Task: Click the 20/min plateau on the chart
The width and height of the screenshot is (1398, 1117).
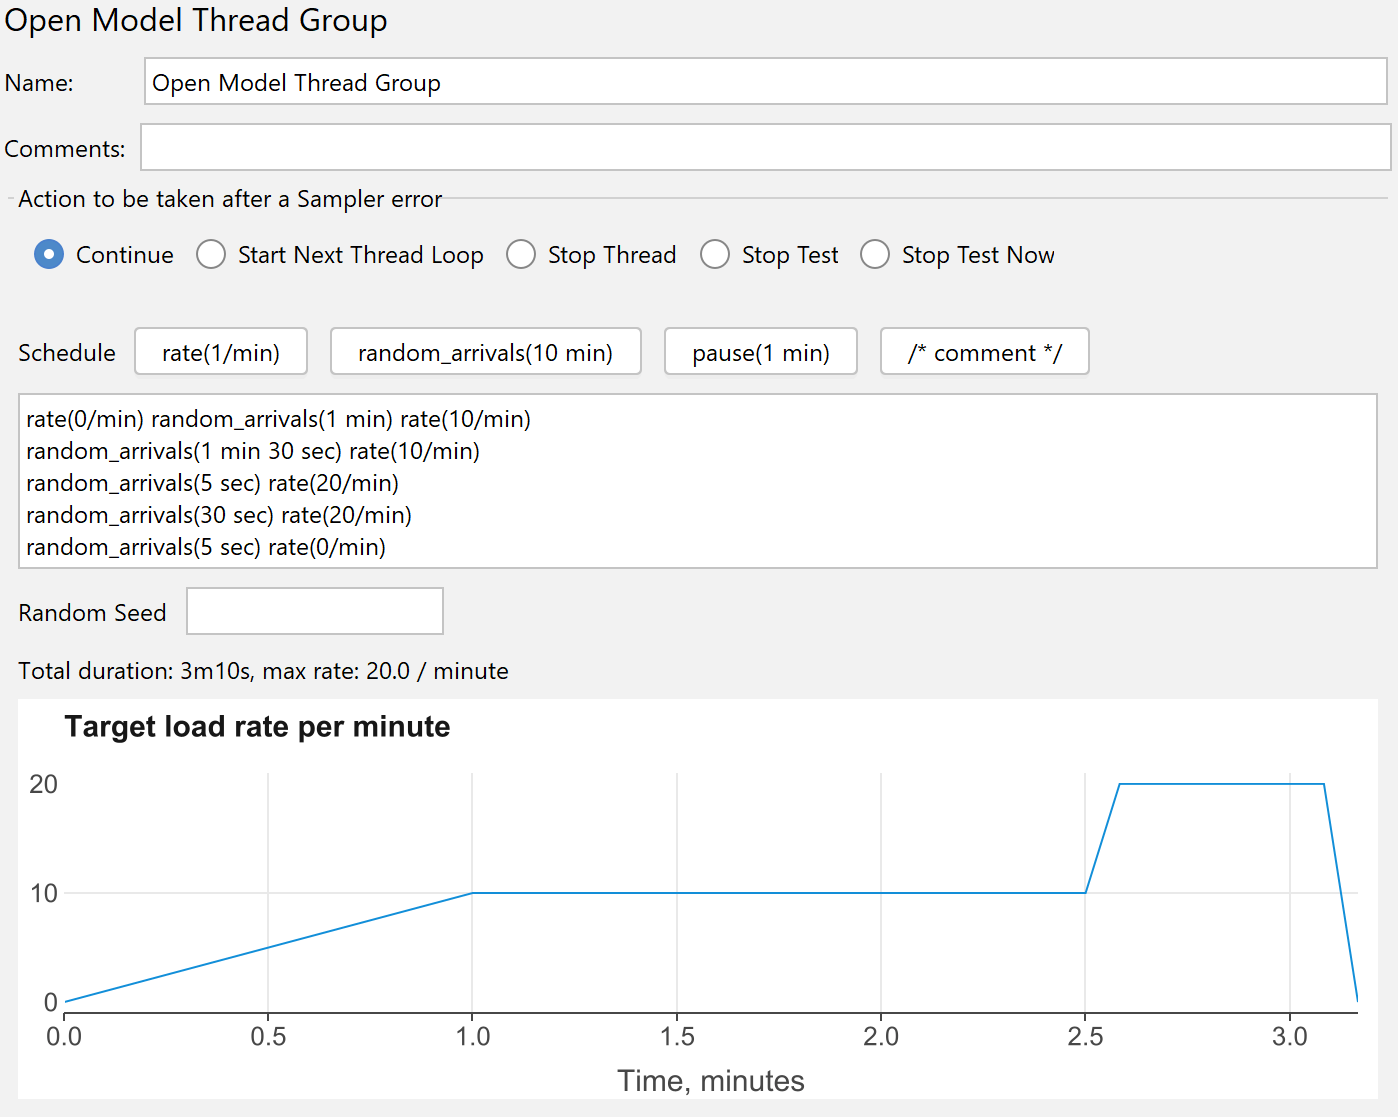Action: [1221, 784]
